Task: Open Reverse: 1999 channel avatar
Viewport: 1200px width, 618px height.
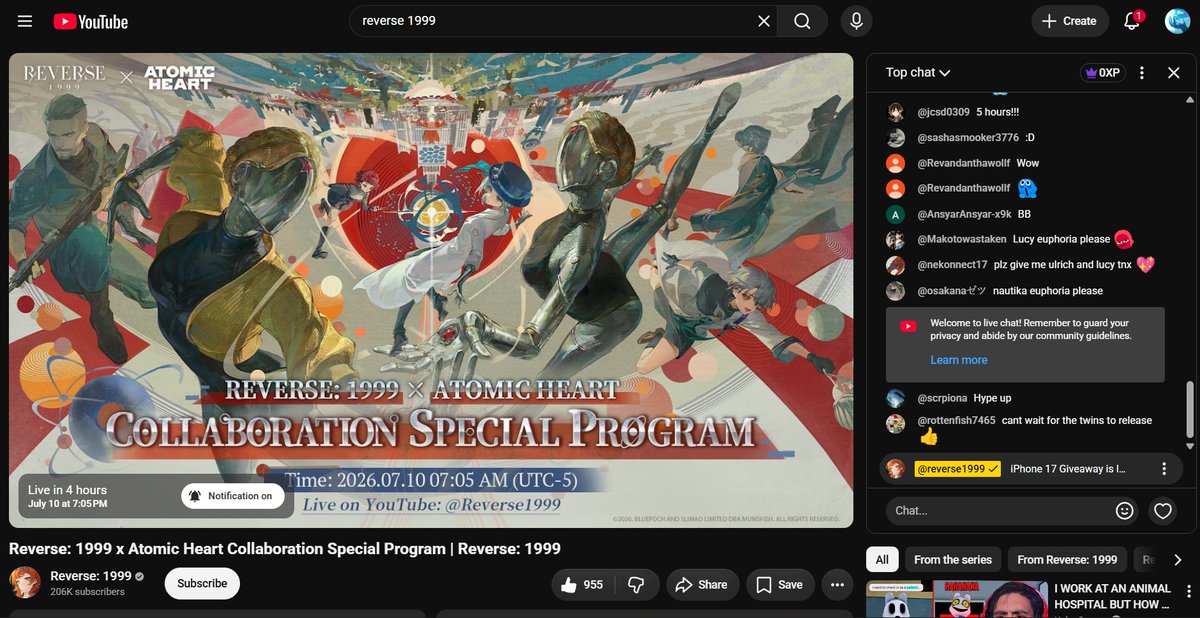Action: [25, 583]
